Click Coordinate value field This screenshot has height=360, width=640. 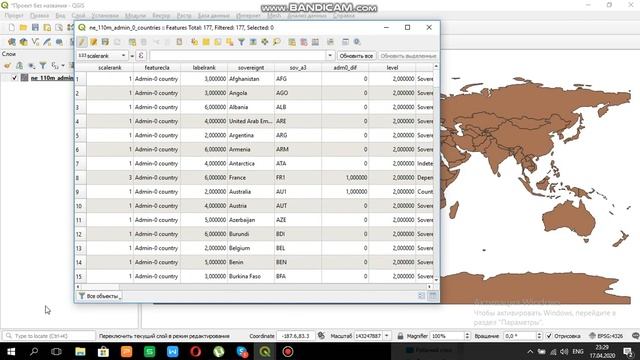click(x=296, y=336)
